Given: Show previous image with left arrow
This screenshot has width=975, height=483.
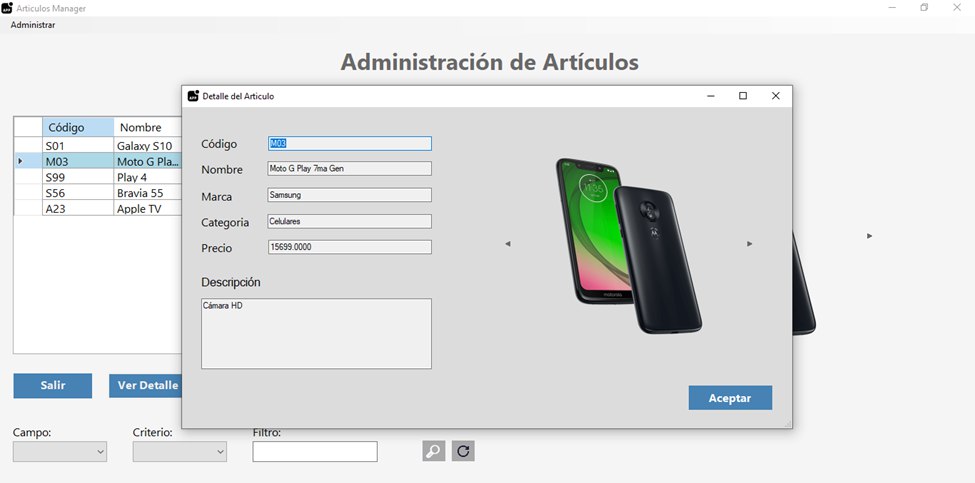Looking at the screenshot, I should pyautogui.click(x=507, y=244).
